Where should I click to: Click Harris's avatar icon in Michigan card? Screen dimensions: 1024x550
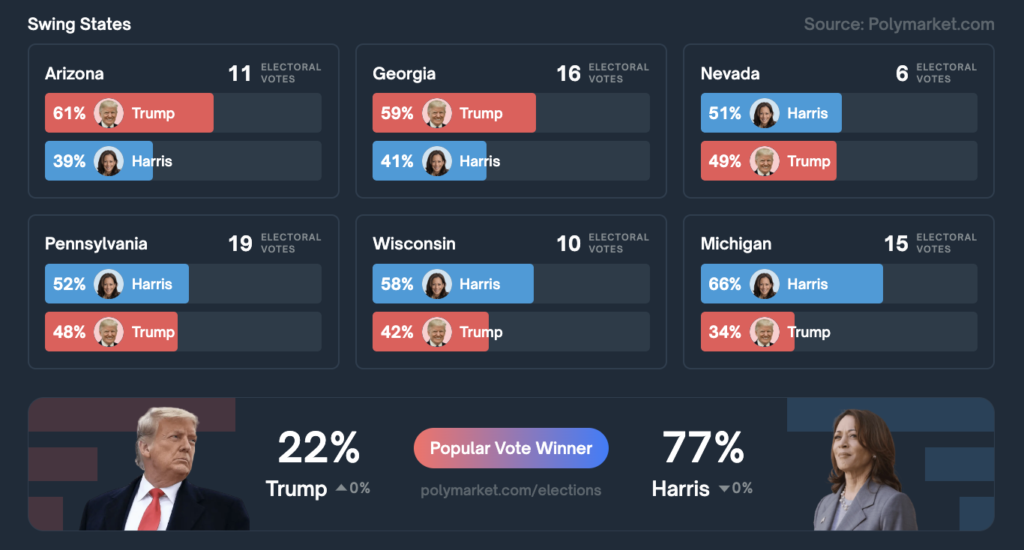[765, 284]
